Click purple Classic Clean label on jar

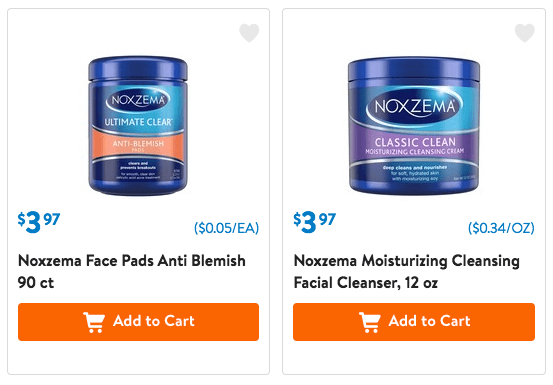414,145
